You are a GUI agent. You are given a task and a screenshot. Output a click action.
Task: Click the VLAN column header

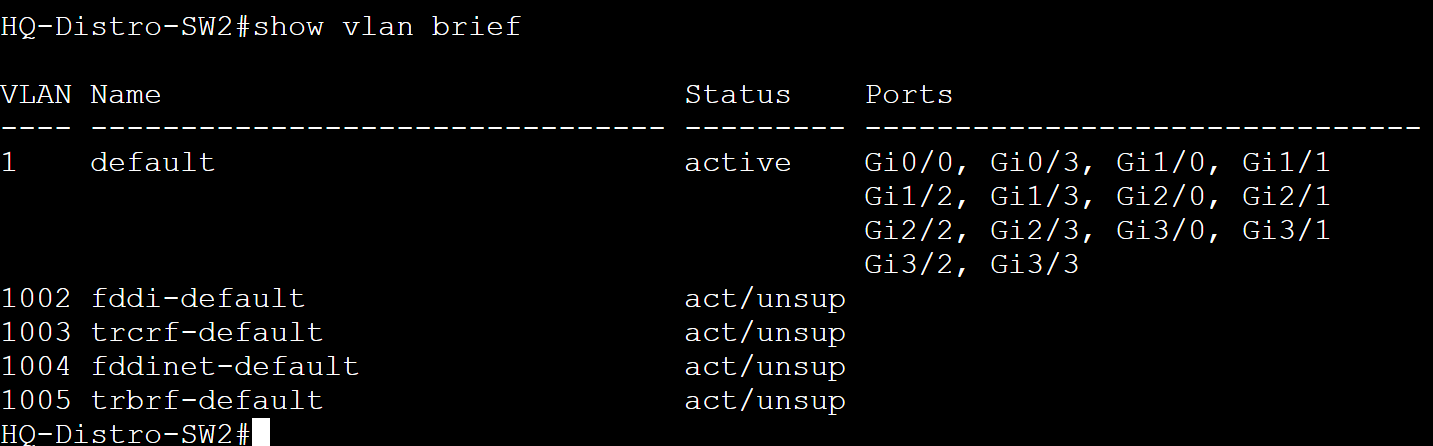click(x=36, y=95)
